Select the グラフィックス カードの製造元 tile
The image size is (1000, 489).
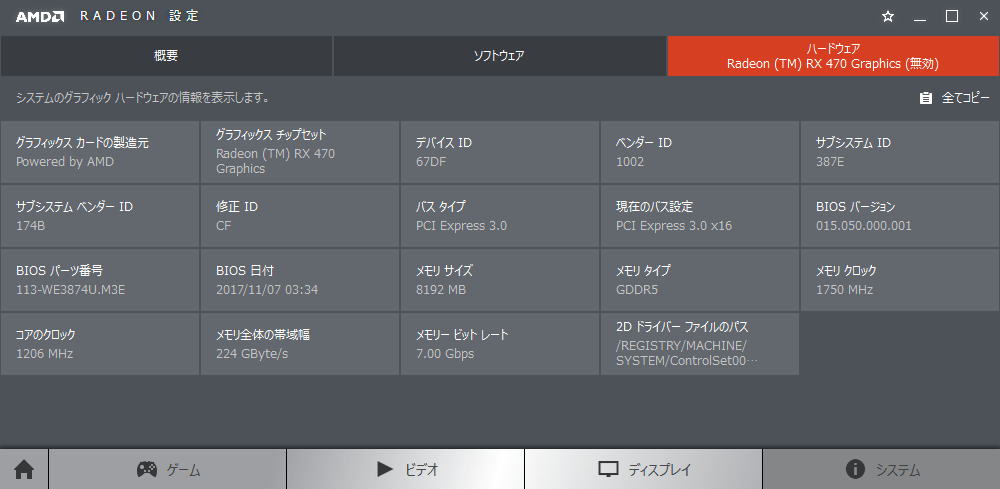pos(100,152)
